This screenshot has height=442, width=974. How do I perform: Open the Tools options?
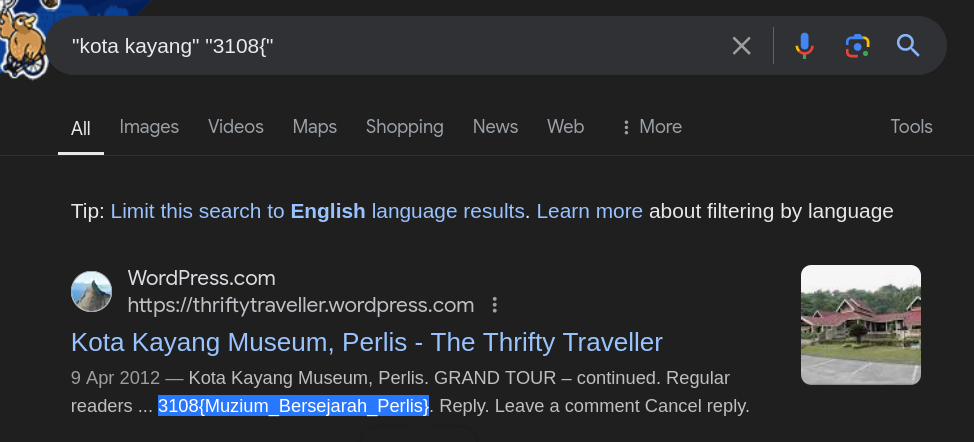click(911, 127)
